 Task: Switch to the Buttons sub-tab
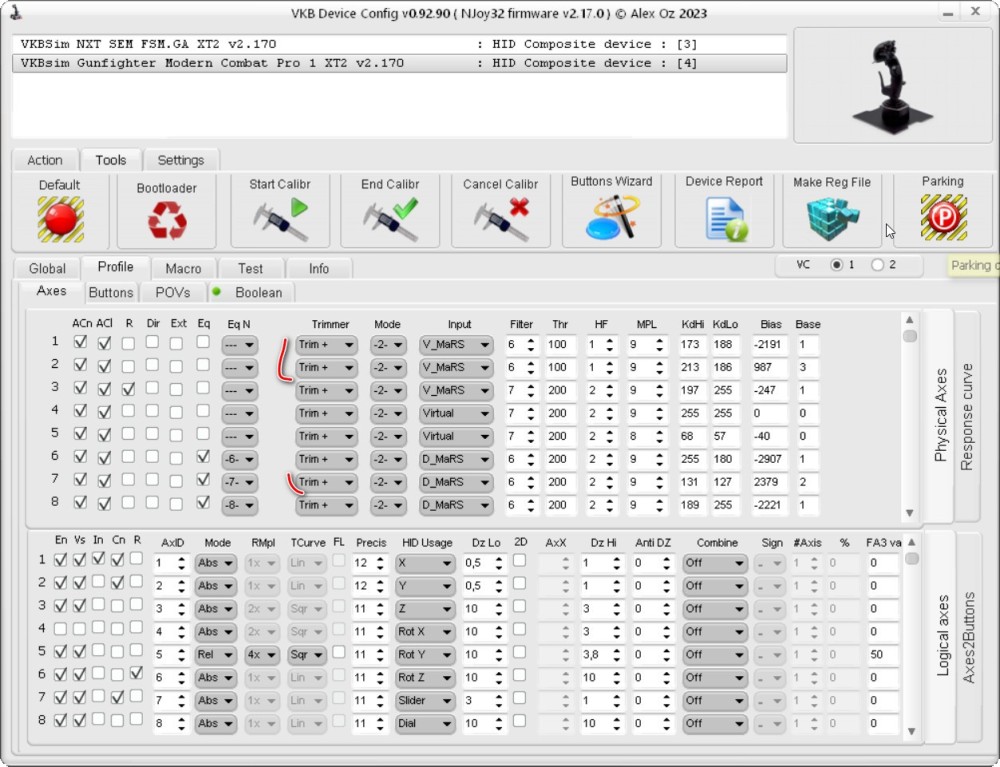point(111,293)
